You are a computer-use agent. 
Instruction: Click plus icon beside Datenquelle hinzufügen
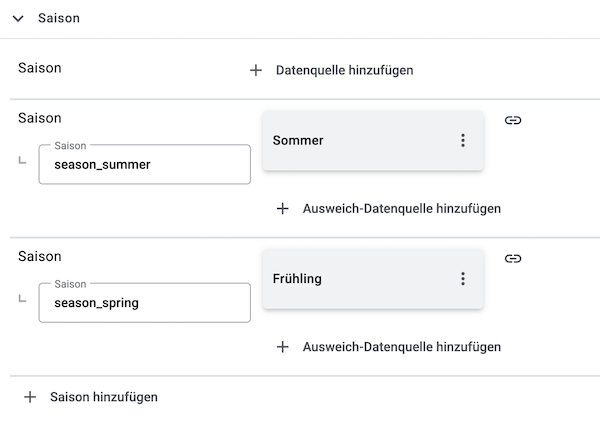[256, 70]
